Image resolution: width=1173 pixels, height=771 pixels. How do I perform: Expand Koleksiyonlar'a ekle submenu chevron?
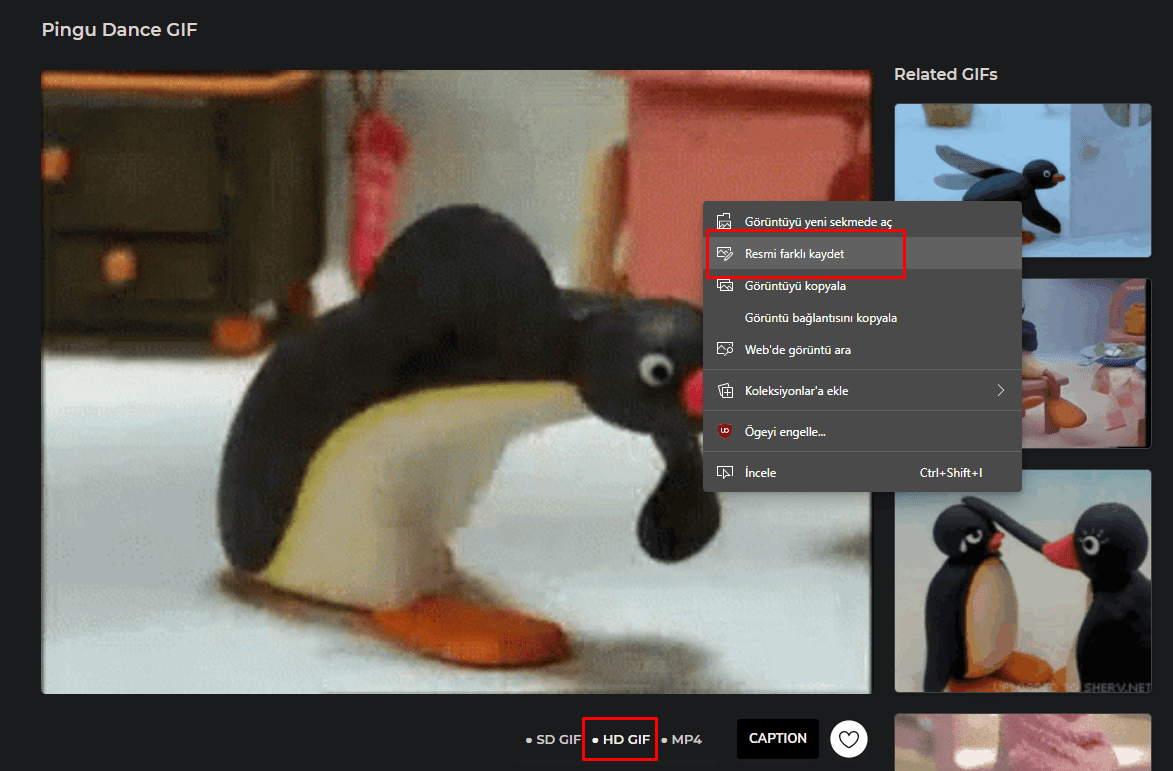(x=1000, y=390)
